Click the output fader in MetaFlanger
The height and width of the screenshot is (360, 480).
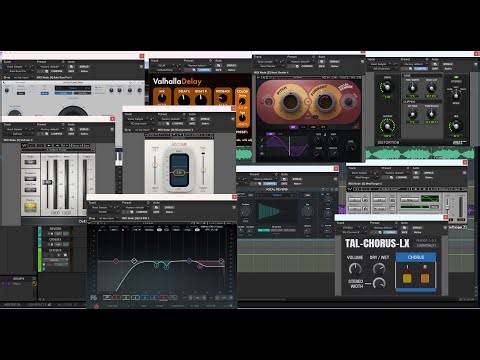(x=448, y=206)
